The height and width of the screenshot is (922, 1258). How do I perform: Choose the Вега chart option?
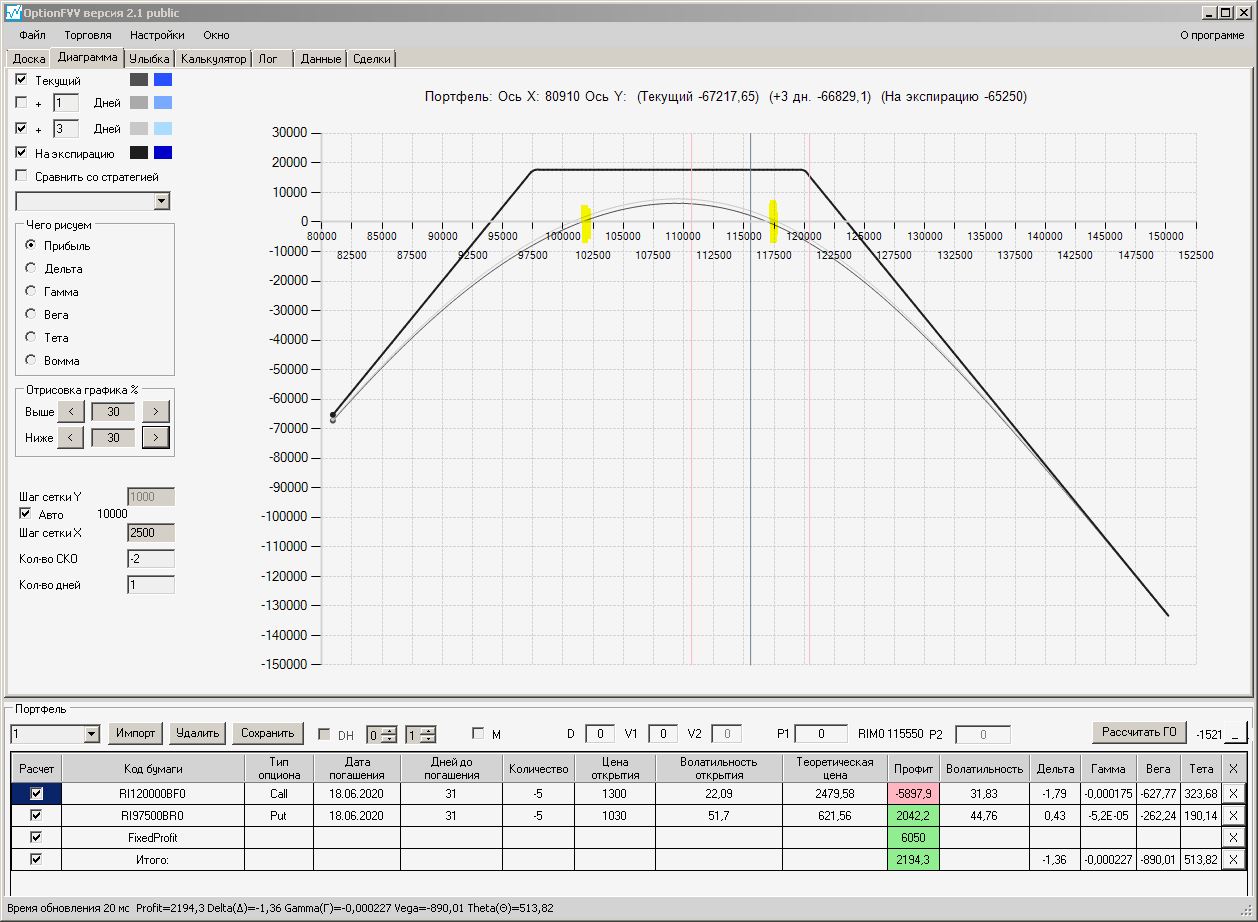31,314
